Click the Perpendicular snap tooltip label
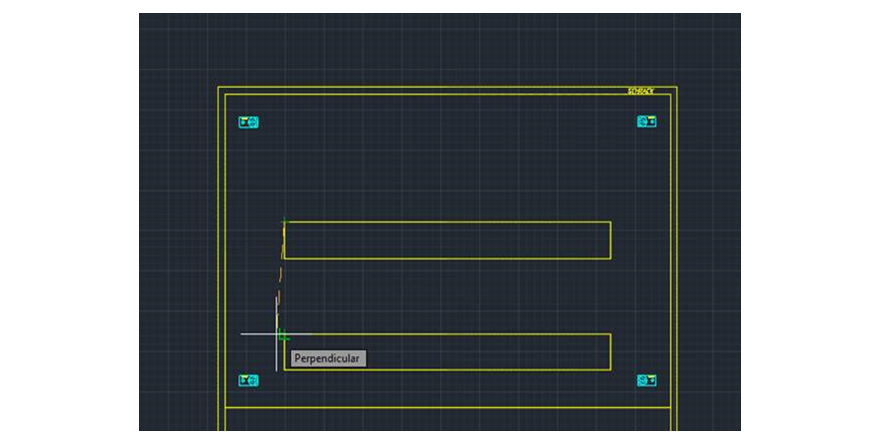The width and height of the screenshot is (880, 443). click(328, 358)
